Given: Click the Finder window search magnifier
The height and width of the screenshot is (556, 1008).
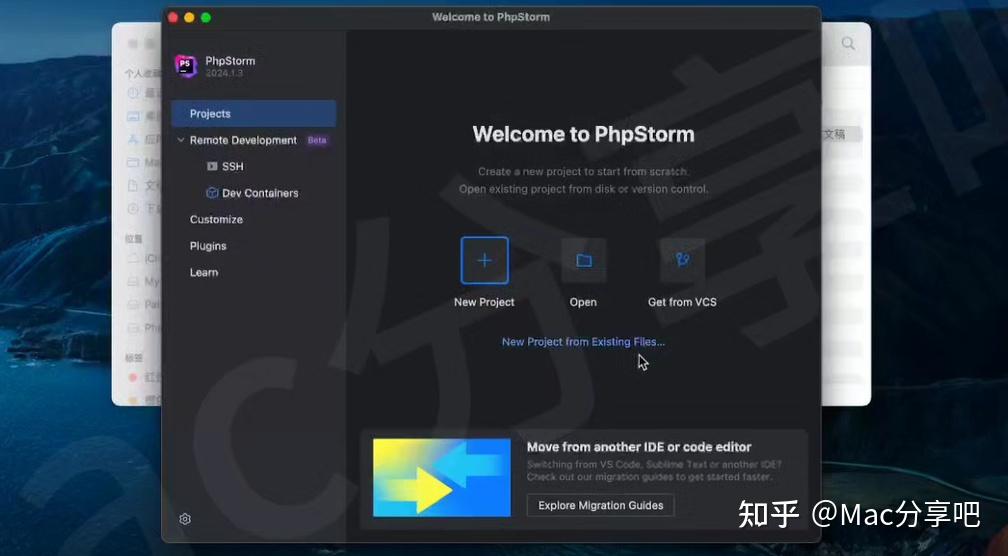Looking at the screenshot, I should tap(848, 44).
